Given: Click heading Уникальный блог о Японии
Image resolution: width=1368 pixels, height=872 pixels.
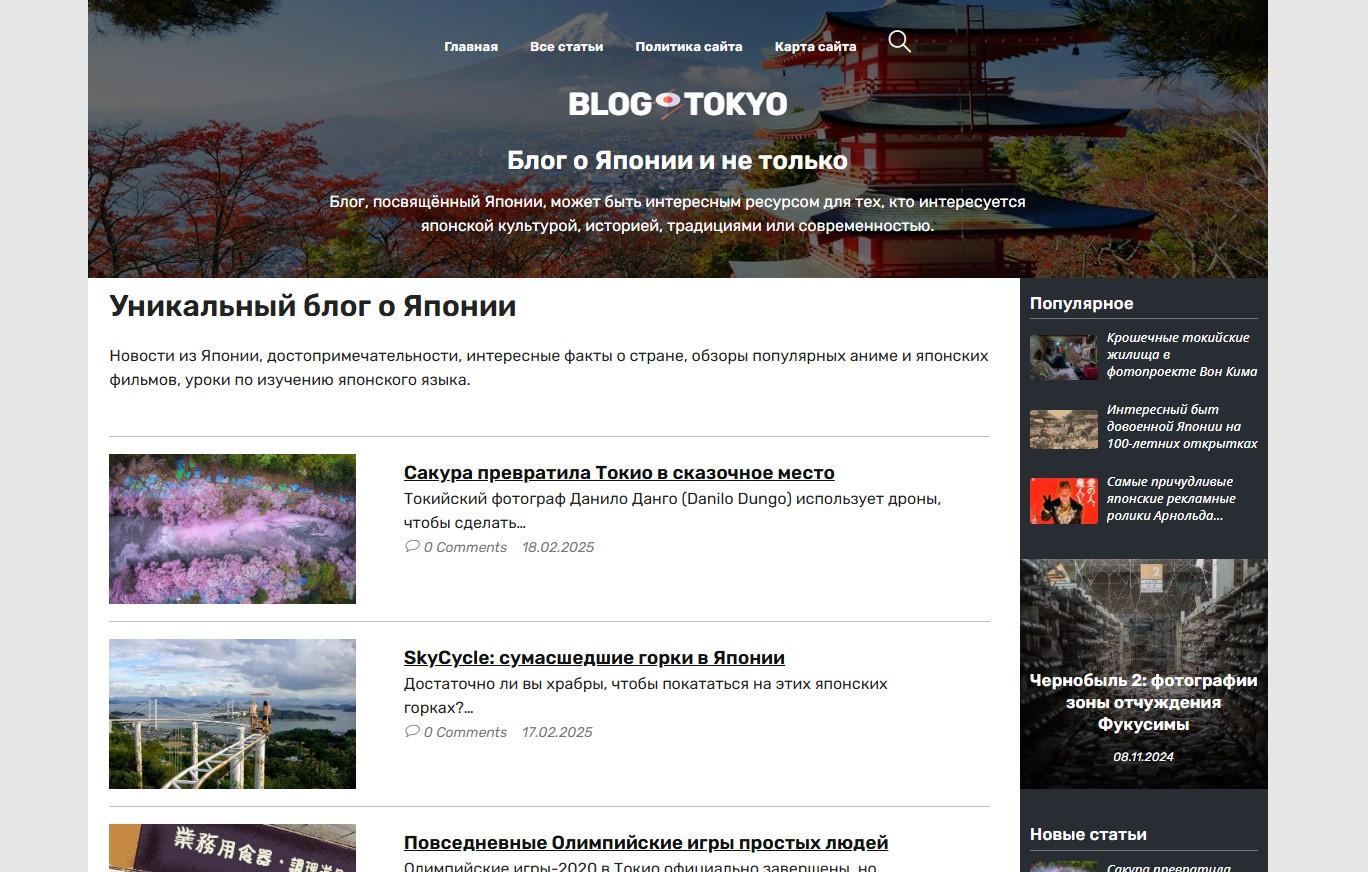Looking at the screenshot, I should coord(313,306).
